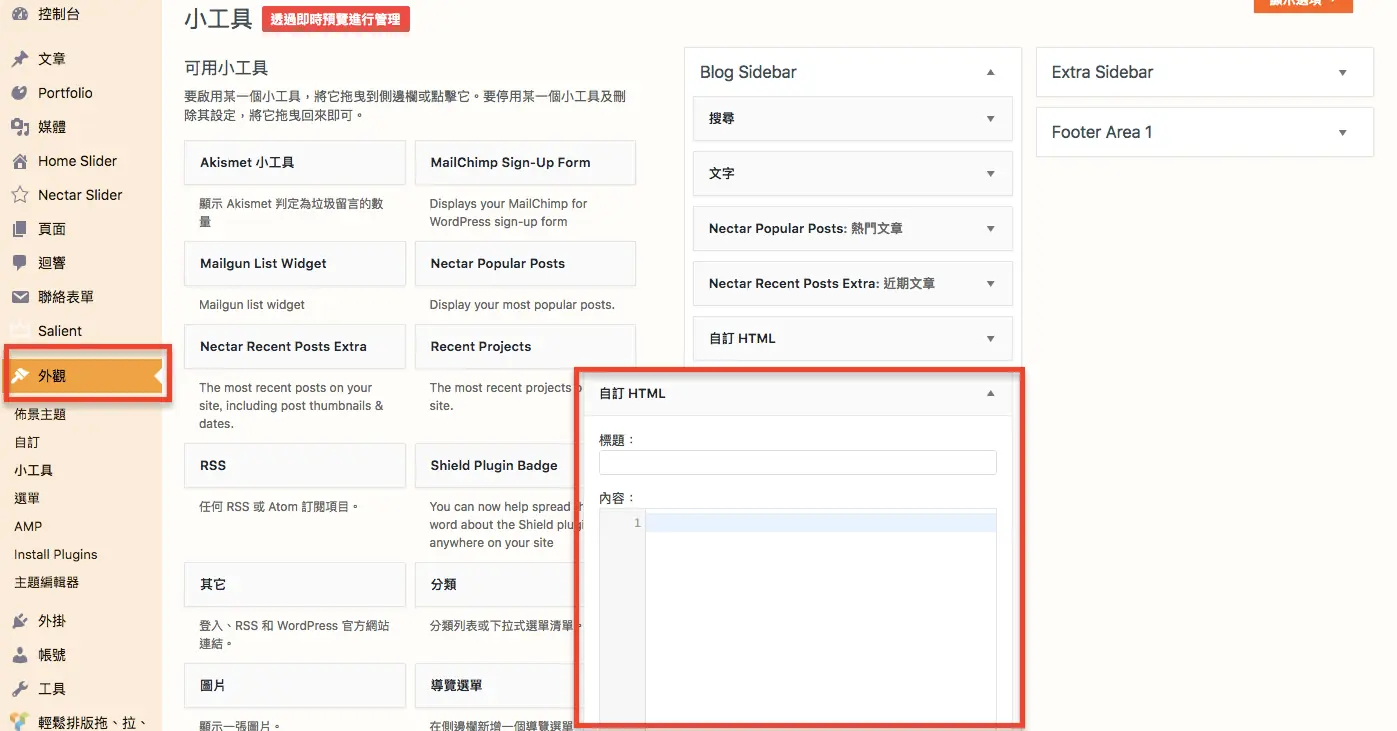Click the pushpin icon beside 文章
Screen dimensions: 1397x731
(x=19, y=59)
